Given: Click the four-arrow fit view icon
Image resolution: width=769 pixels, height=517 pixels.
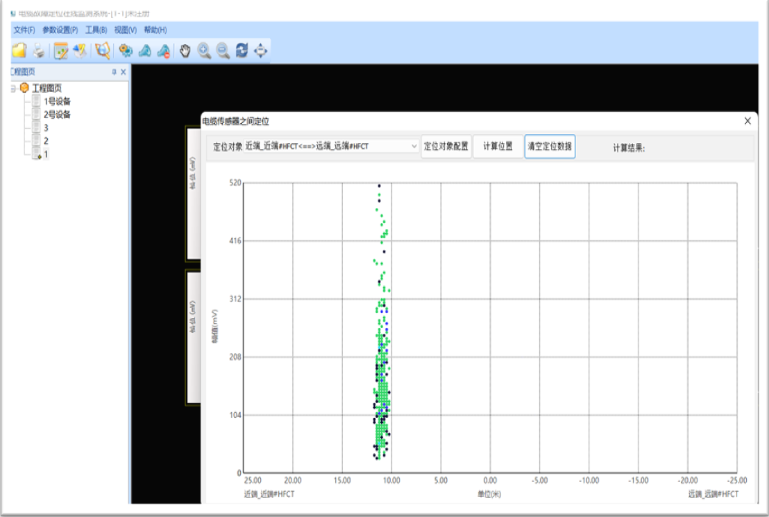Looking at the screenshot, I should click(261, 50).
